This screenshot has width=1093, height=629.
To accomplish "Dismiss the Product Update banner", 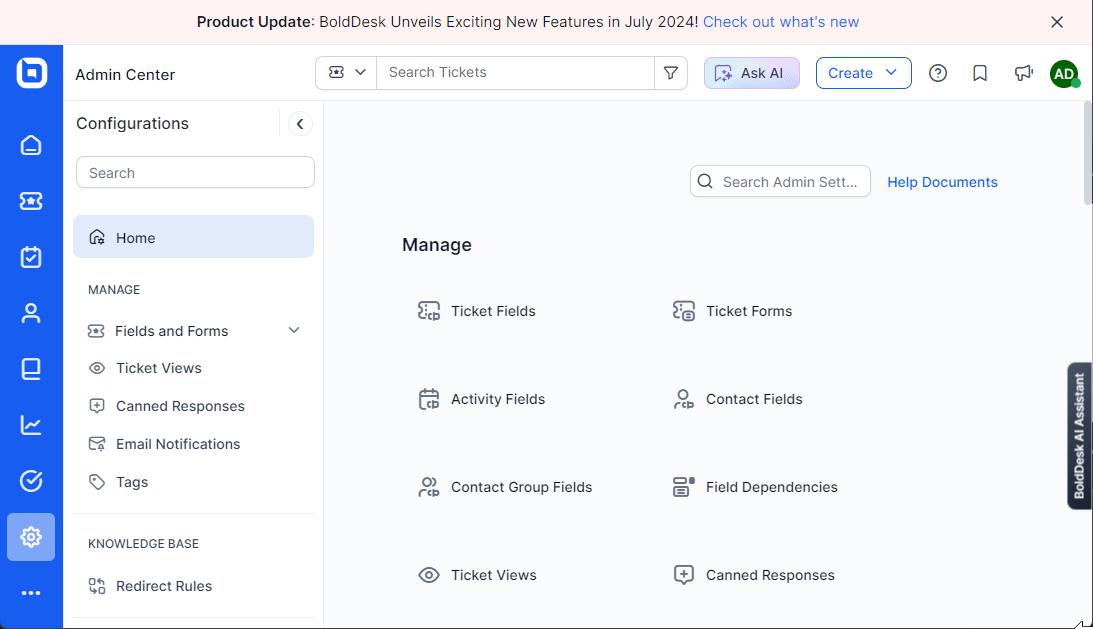I will (x=1057, y=22).
